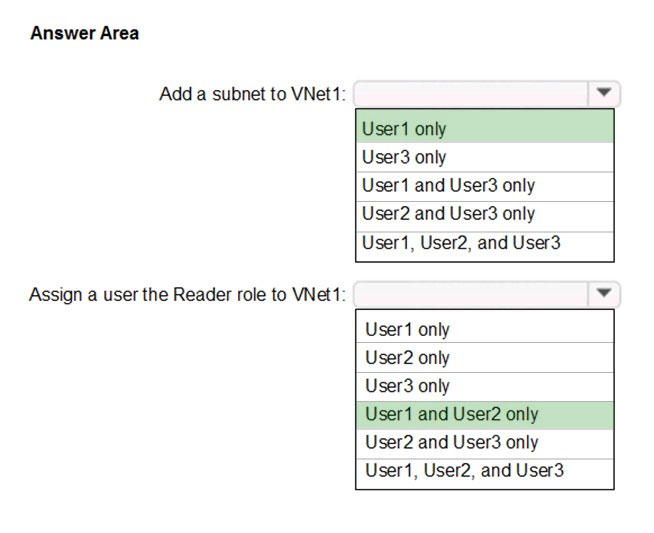This screenshot has width=654, height=533.
Task: Select User1 and User3 only in subnet list
Action: [x=485, y=186]
